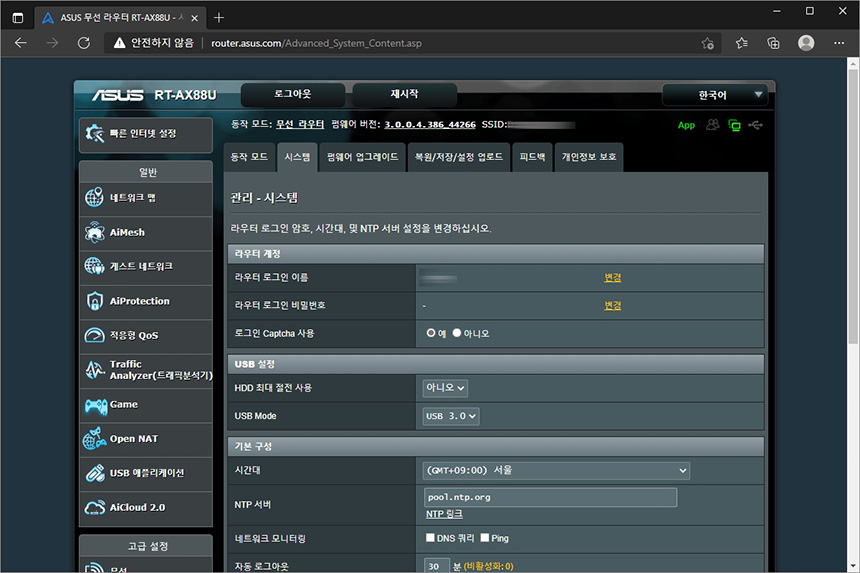This screenshot has width=860, height=573.
Task: Open the browser settings ellipsis menu
Action: 839,43
